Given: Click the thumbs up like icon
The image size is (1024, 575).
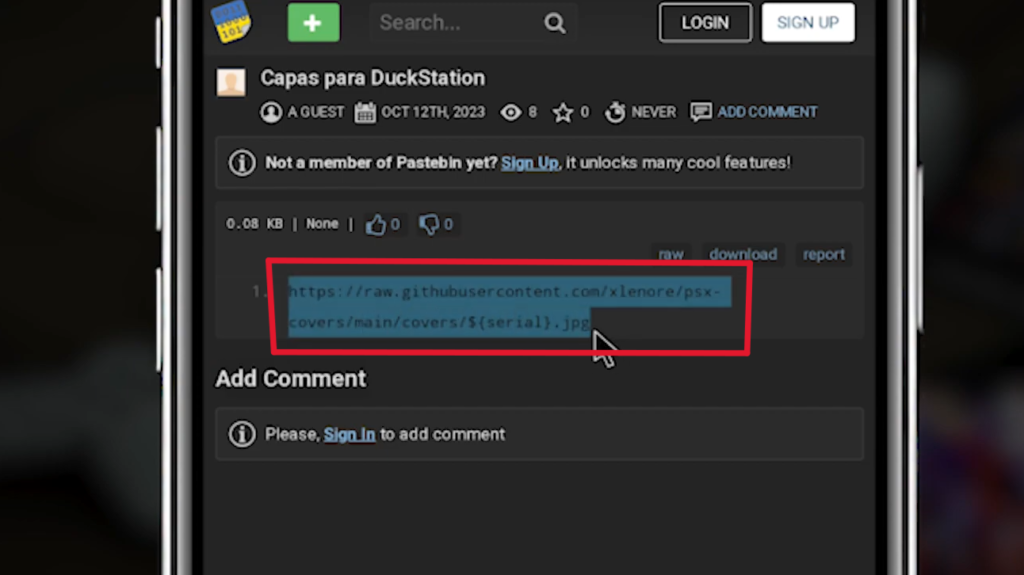Looking at the screenshot, I should pyautogui.click(x=376, y=225).
